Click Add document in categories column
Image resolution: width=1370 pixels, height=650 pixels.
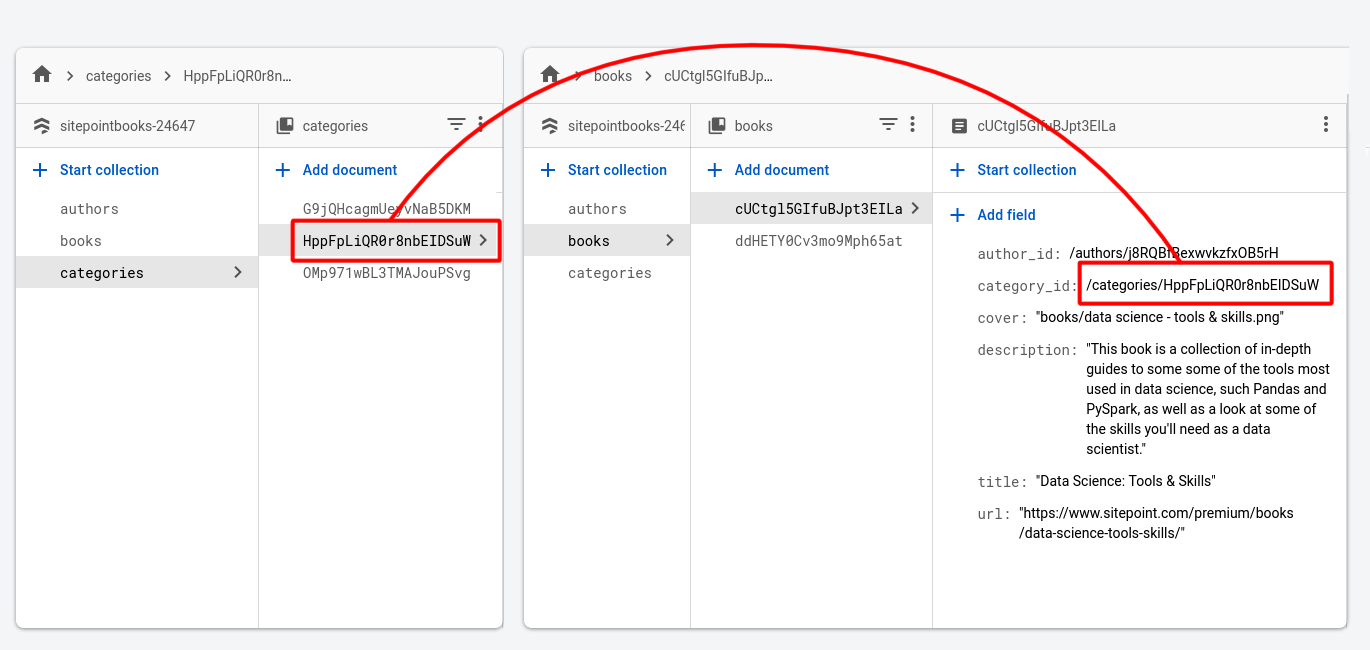[x=350, y=170]
